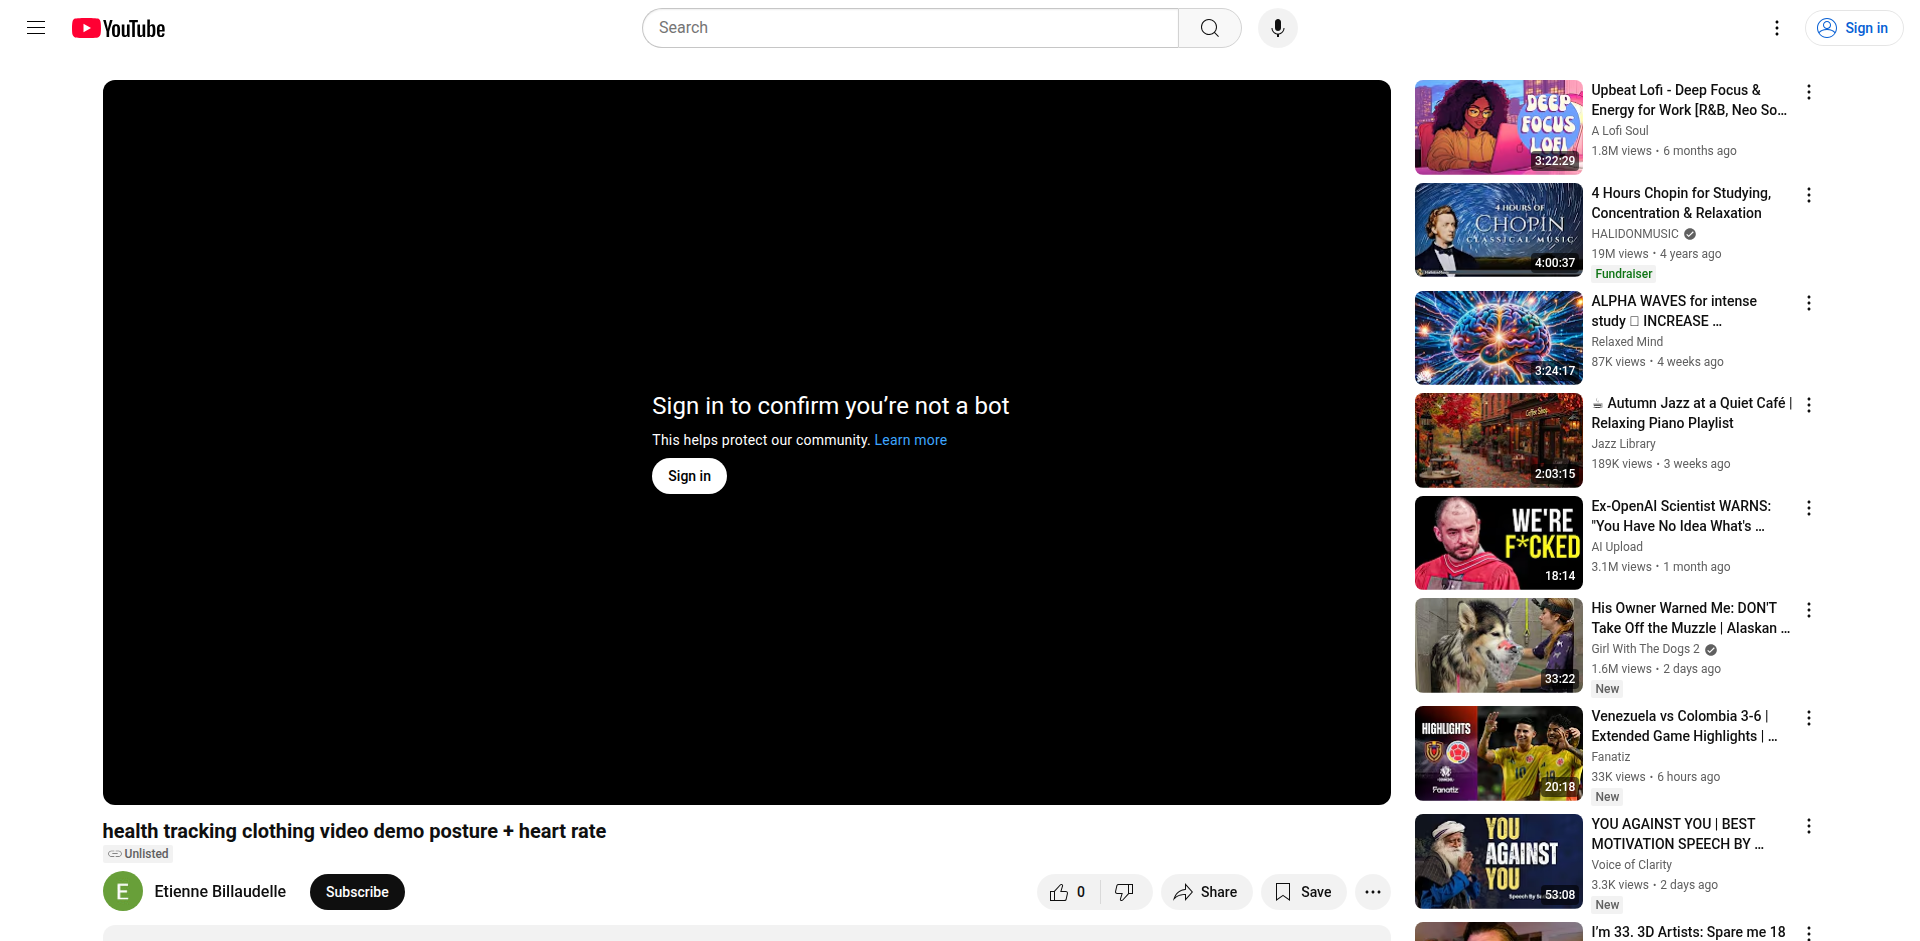
Task: Visit the Relaxed Mind channel
Action: (x=1627, y=342)
